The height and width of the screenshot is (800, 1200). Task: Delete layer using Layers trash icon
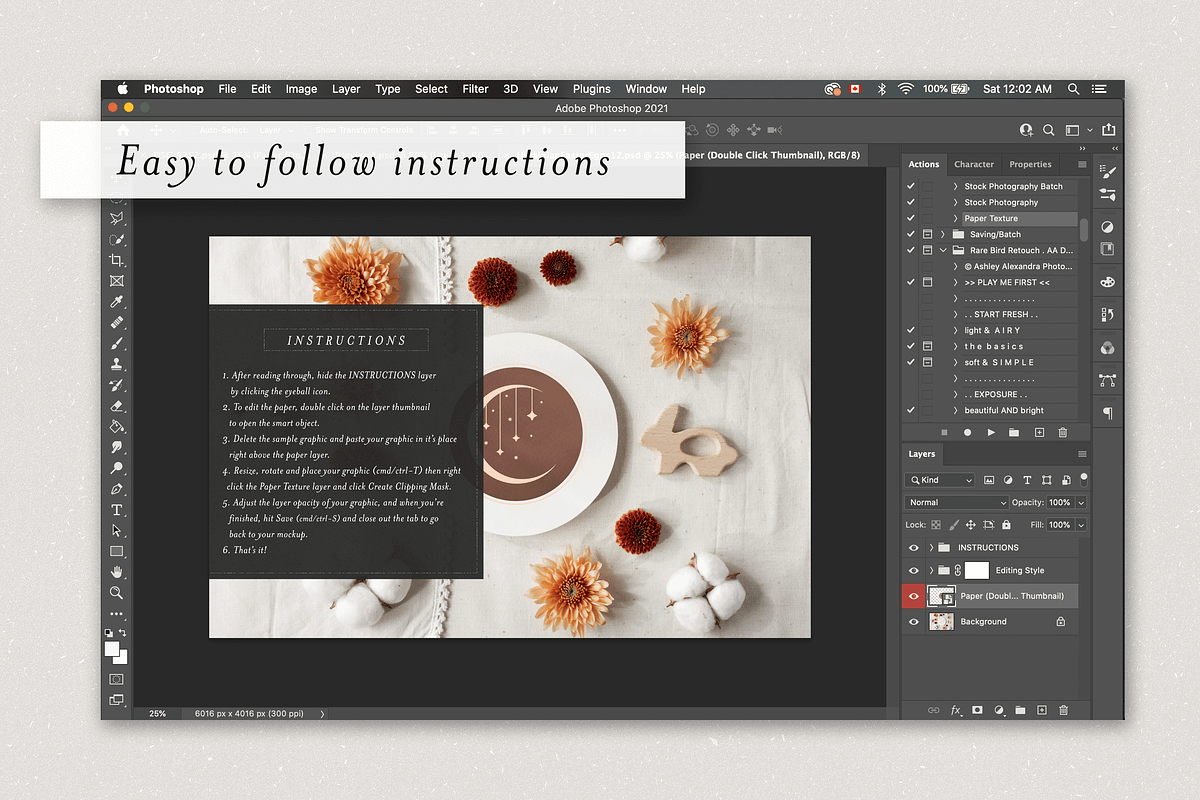(x=1063, y=710)
